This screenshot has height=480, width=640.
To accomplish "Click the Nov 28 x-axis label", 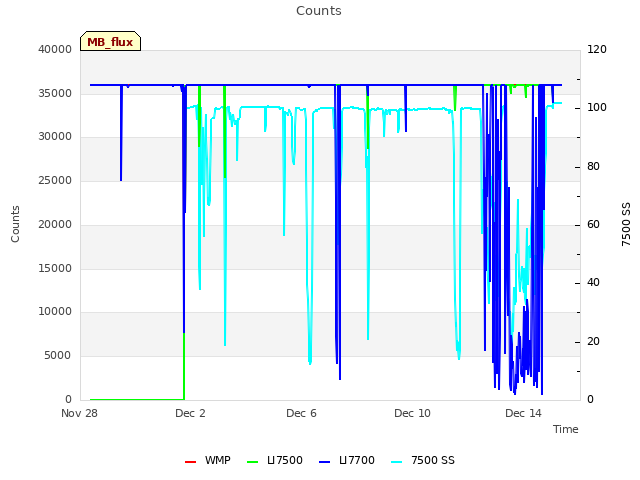I will tap(80, 413).
